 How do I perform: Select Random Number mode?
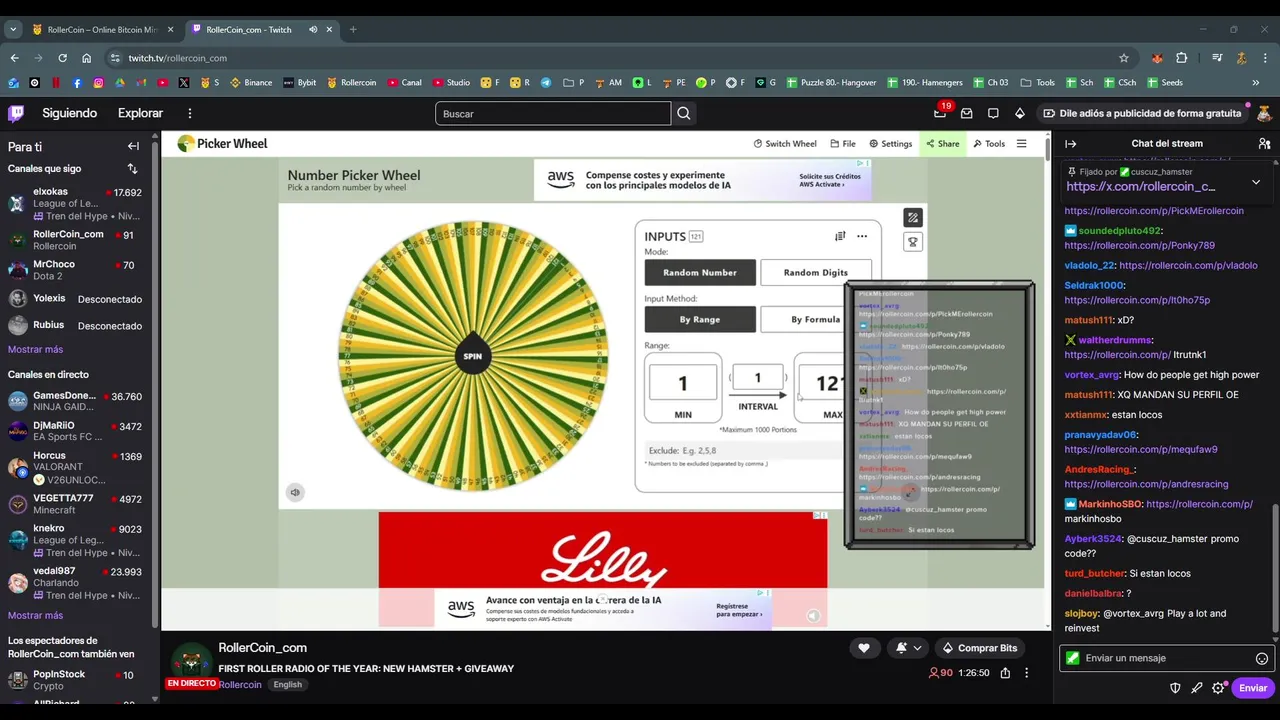coord(700,272)
